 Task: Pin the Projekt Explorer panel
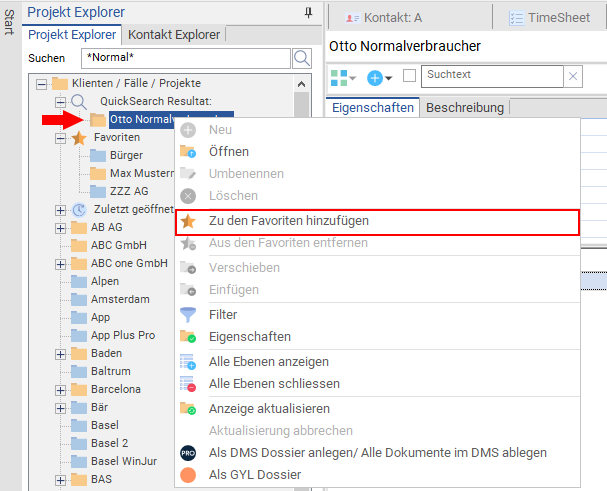[308, 13]
